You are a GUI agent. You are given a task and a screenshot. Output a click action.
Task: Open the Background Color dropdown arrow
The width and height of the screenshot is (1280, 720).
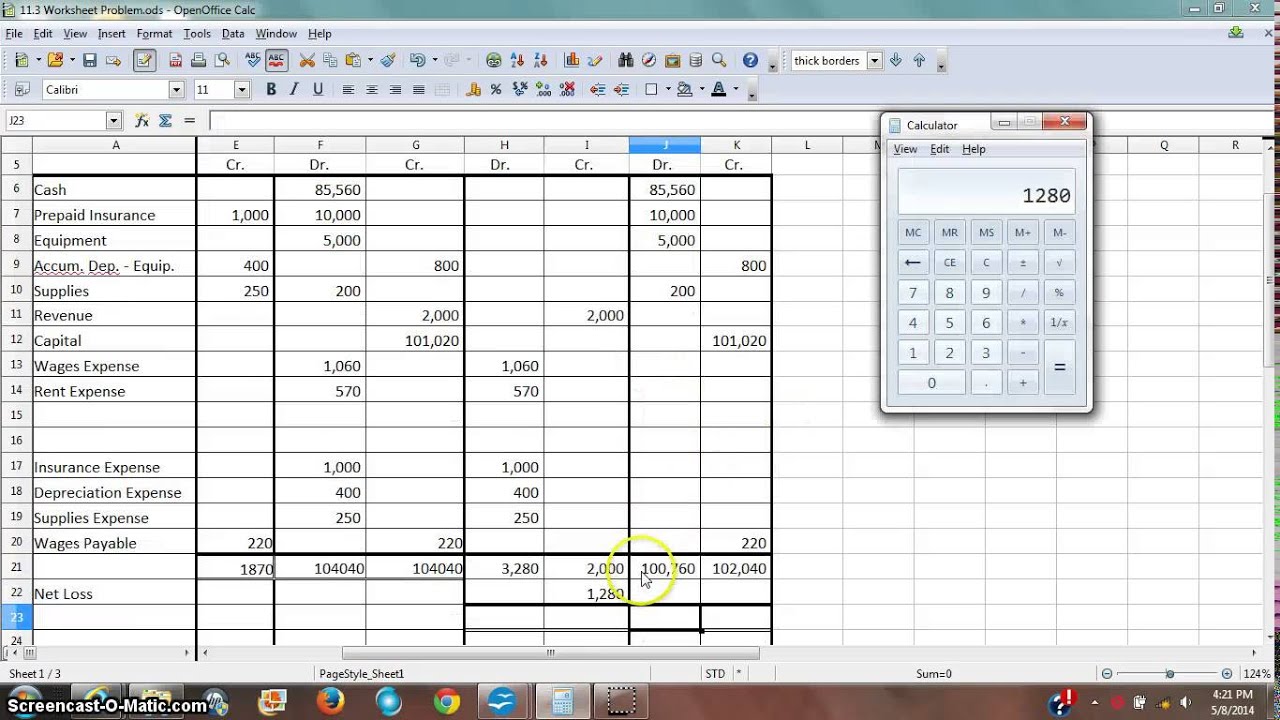(701, 90)
